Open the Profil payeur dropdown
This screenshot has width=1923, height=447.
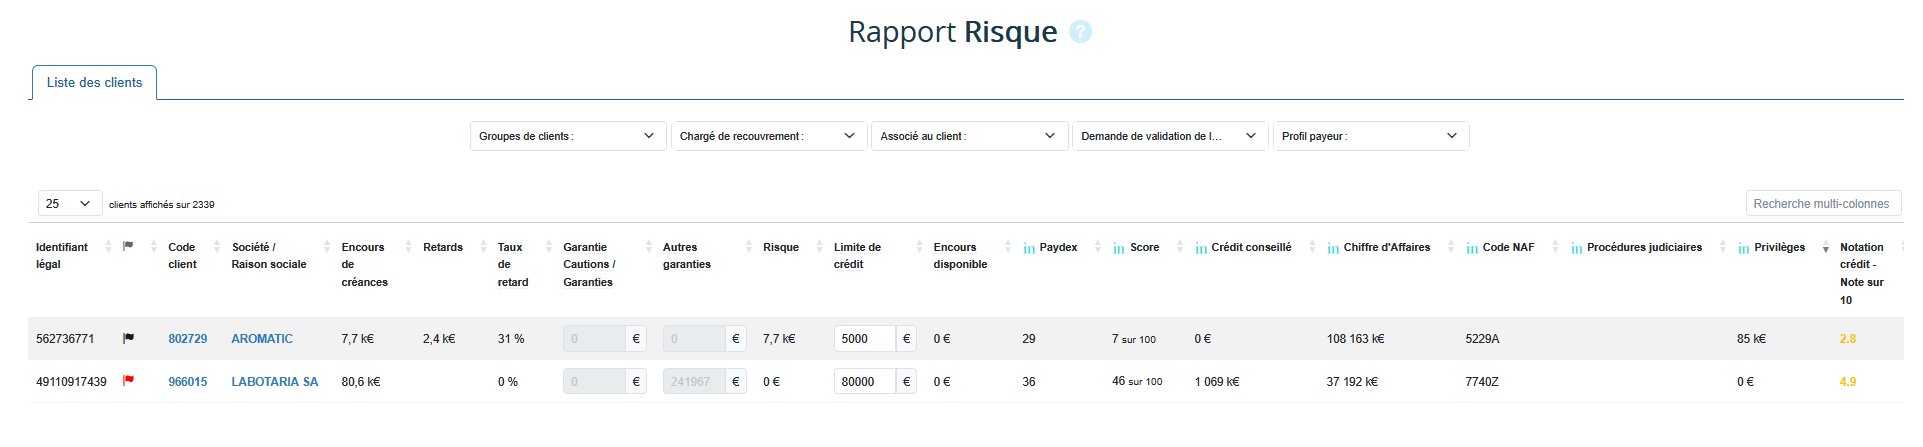click(1370, 136)
